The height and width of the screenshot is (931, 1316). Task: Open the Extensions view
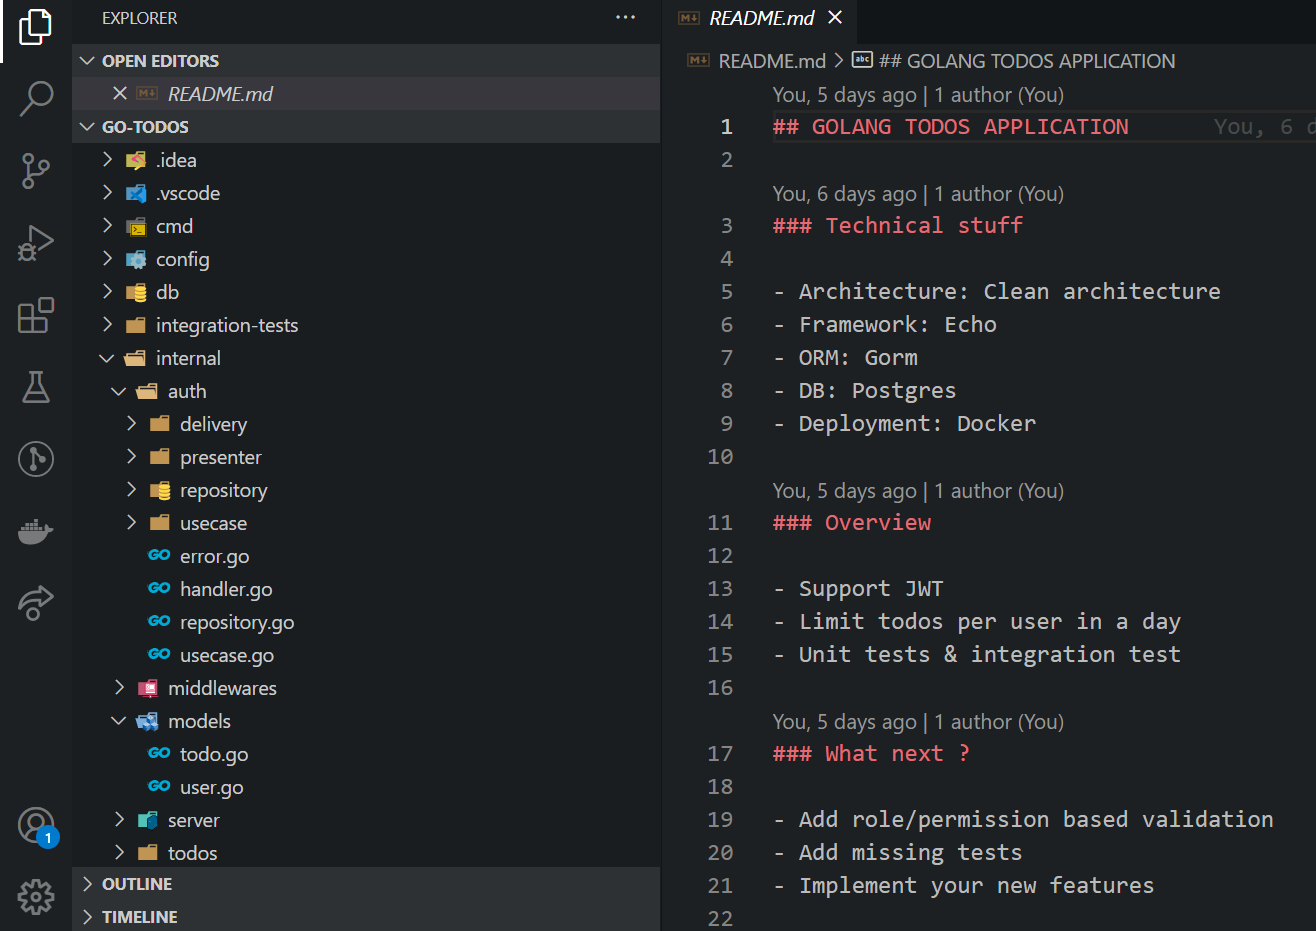(x=36, y=315)
